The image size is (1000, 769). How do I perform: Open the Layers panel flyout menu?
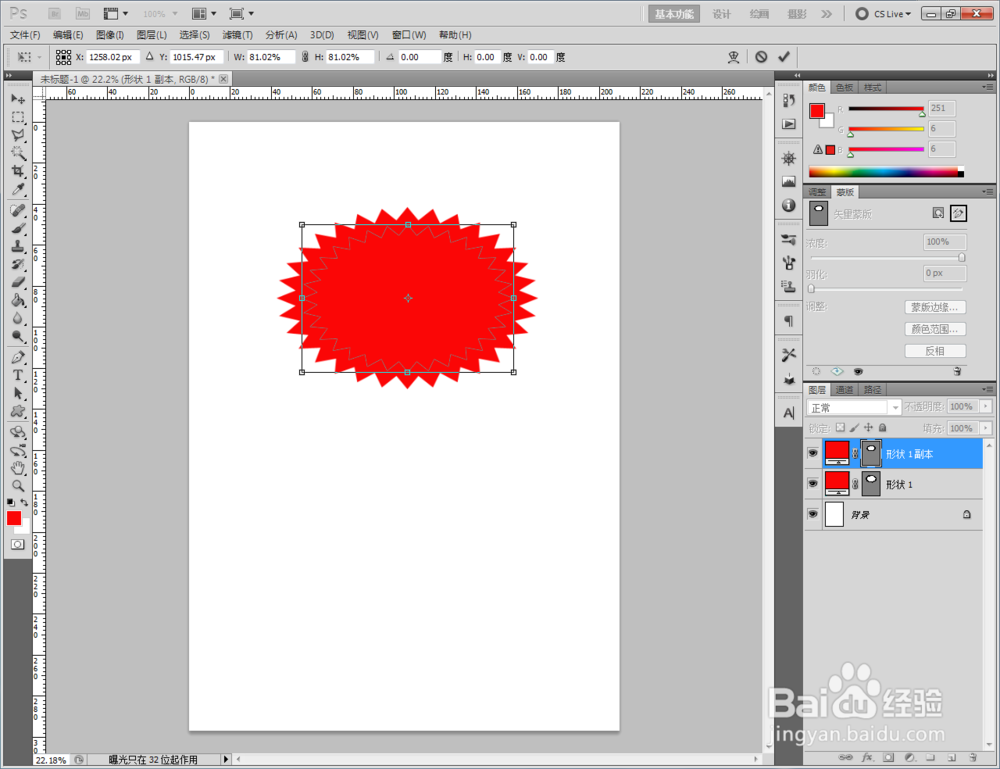(987, 389)
